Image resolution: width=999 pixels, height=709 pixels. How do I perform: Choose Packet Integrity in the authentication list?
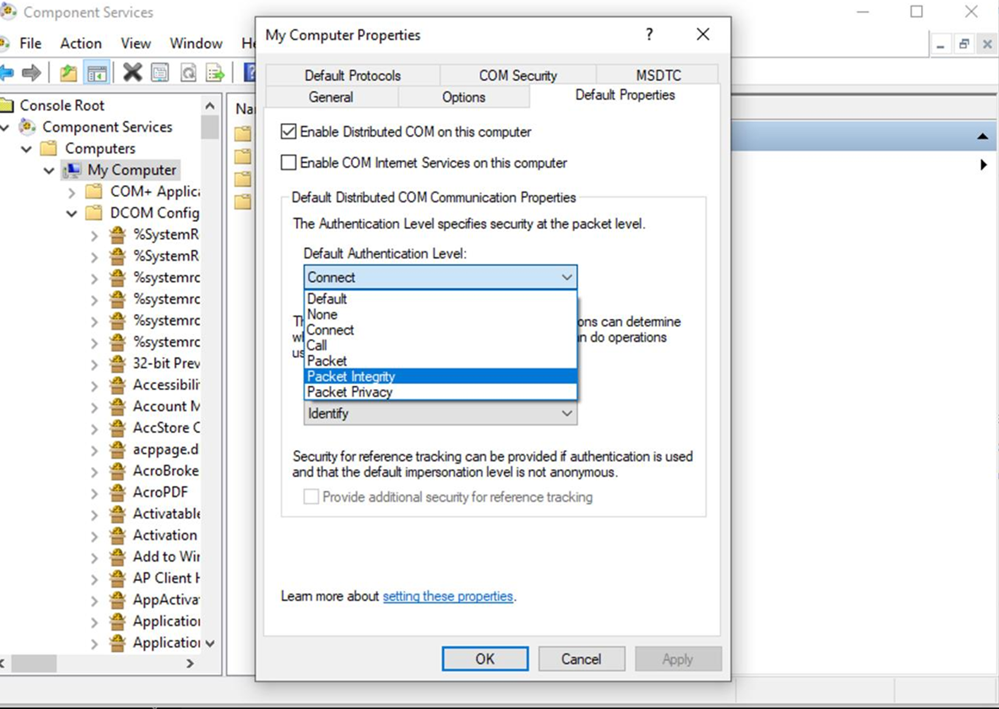pyautogui.click(x=440, y=376)
